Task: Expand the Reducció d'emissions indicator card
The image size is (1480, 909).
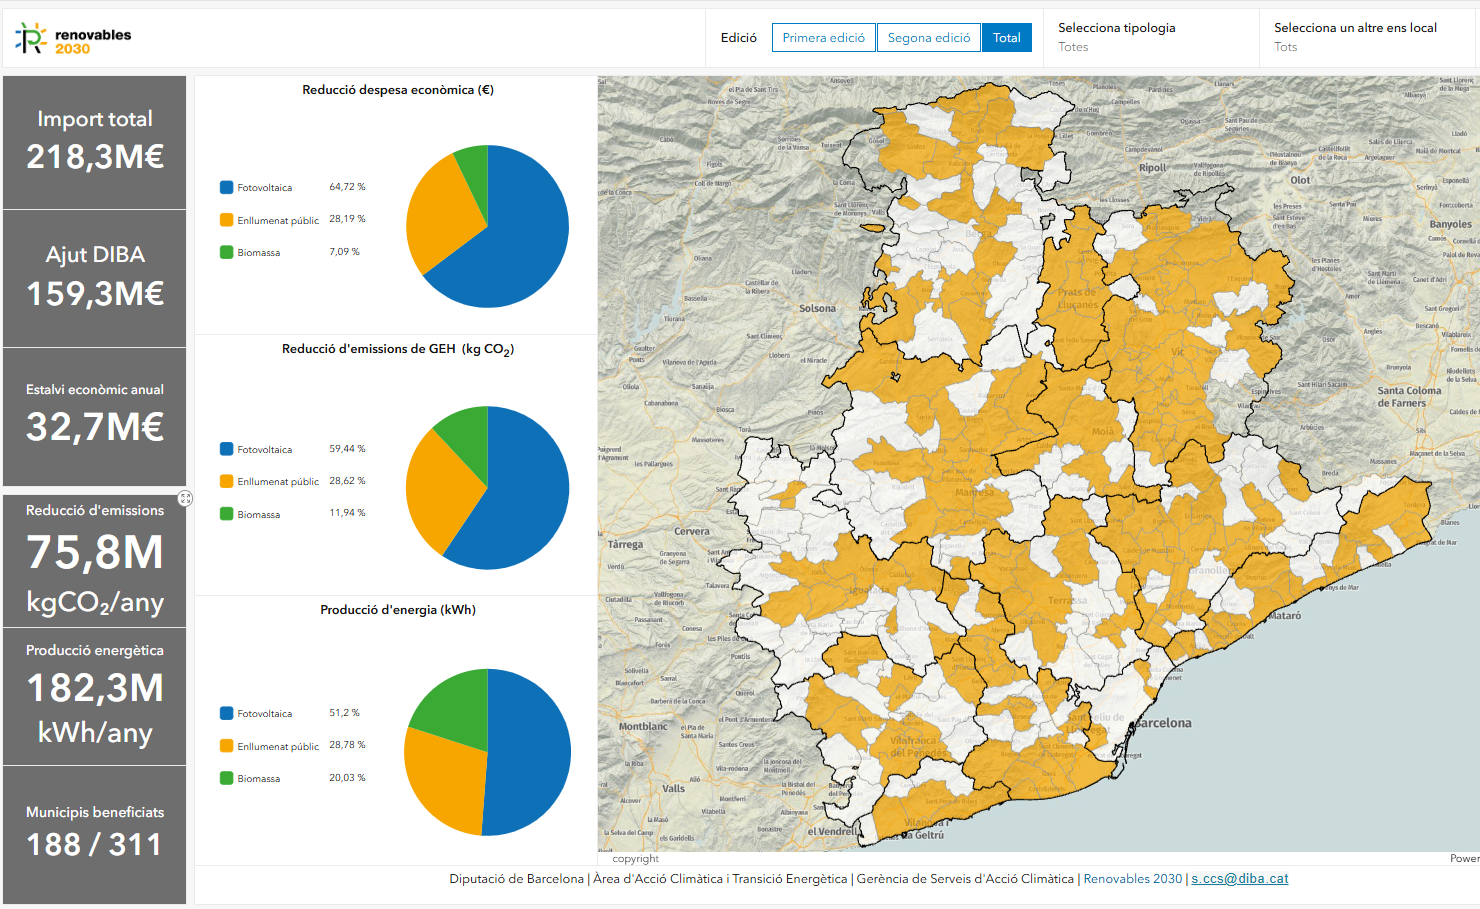Action: point(185,498)
